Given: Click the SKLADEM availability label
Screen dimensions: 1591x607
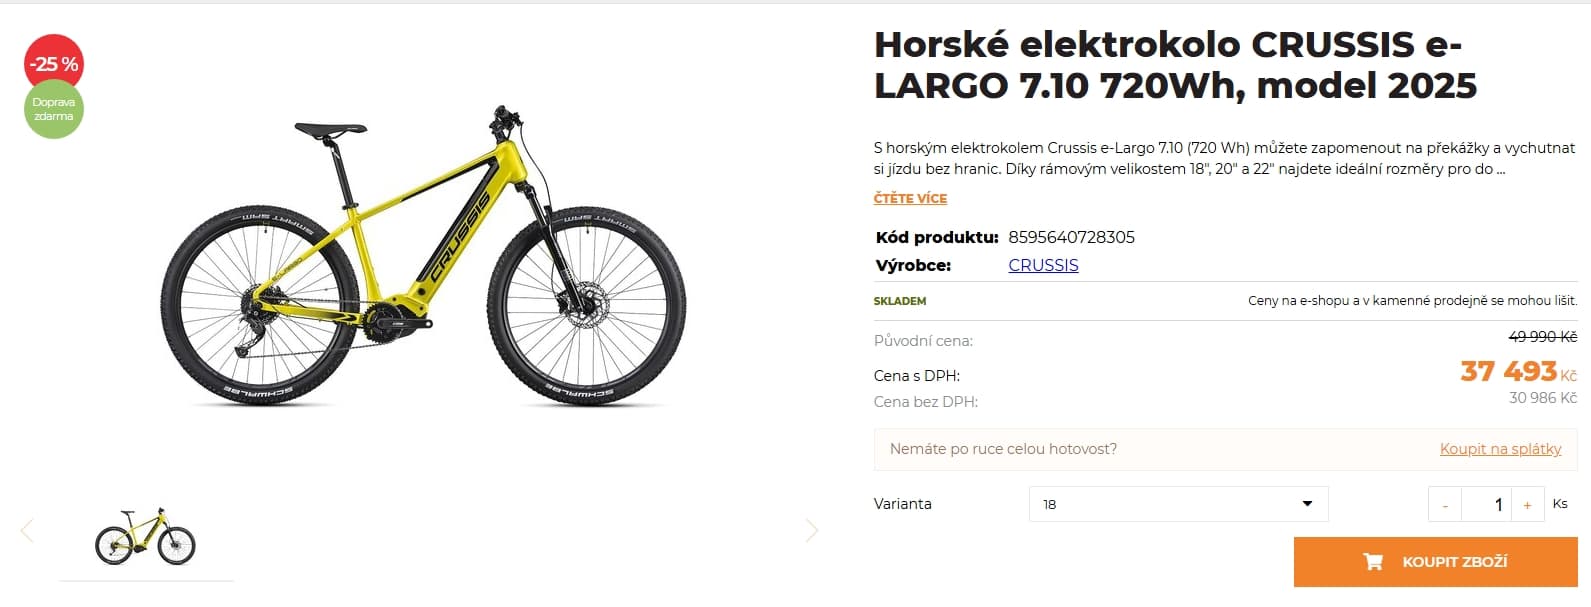Looking at the screenshot, I should [900, 301].
